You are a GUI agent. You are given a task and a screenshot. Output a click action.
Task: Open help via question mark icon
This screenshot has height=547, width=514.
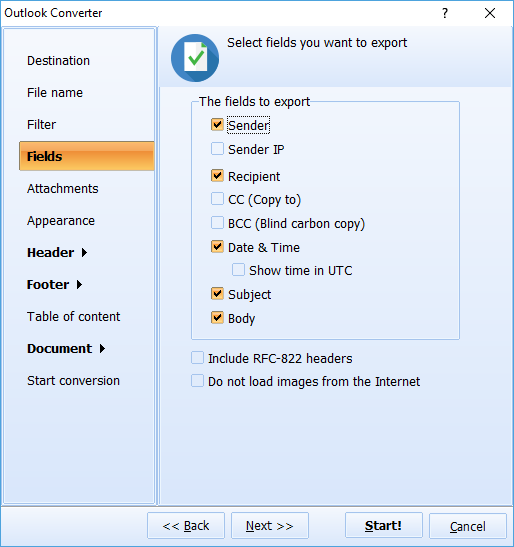point(445,13)
